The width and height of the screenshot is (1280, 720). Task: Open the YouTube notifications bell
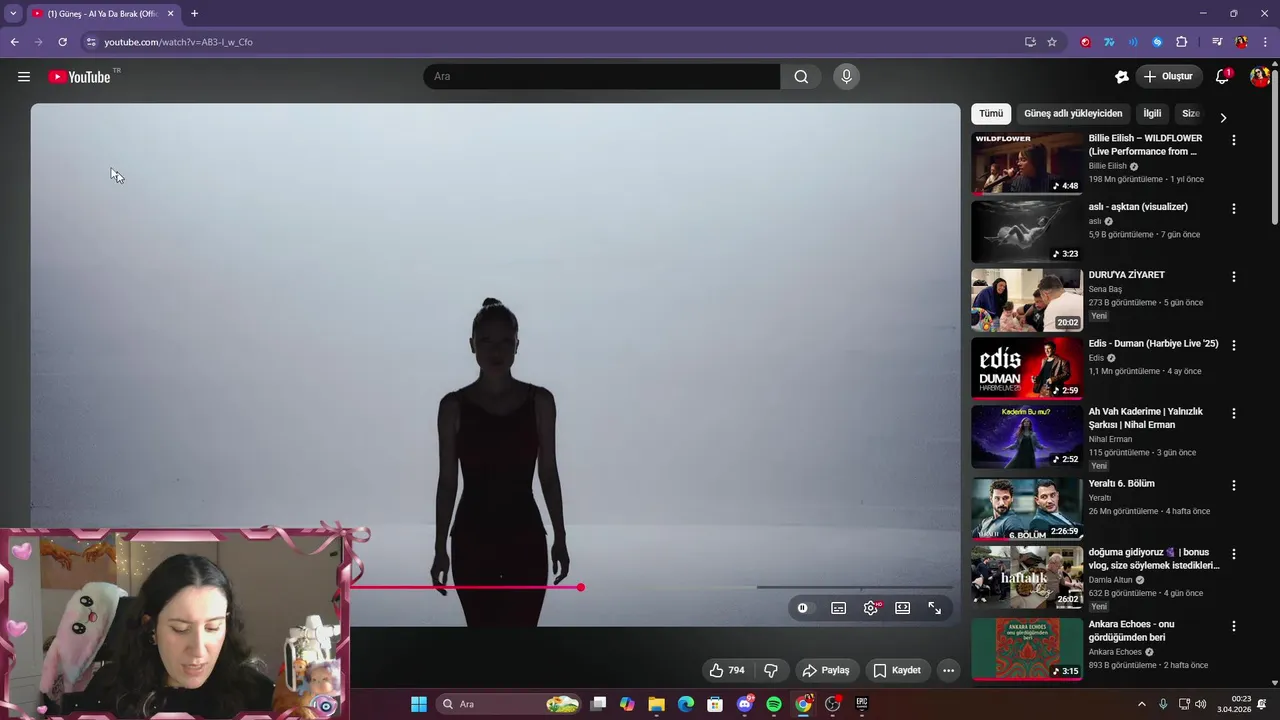click(x=1222, y=77)
